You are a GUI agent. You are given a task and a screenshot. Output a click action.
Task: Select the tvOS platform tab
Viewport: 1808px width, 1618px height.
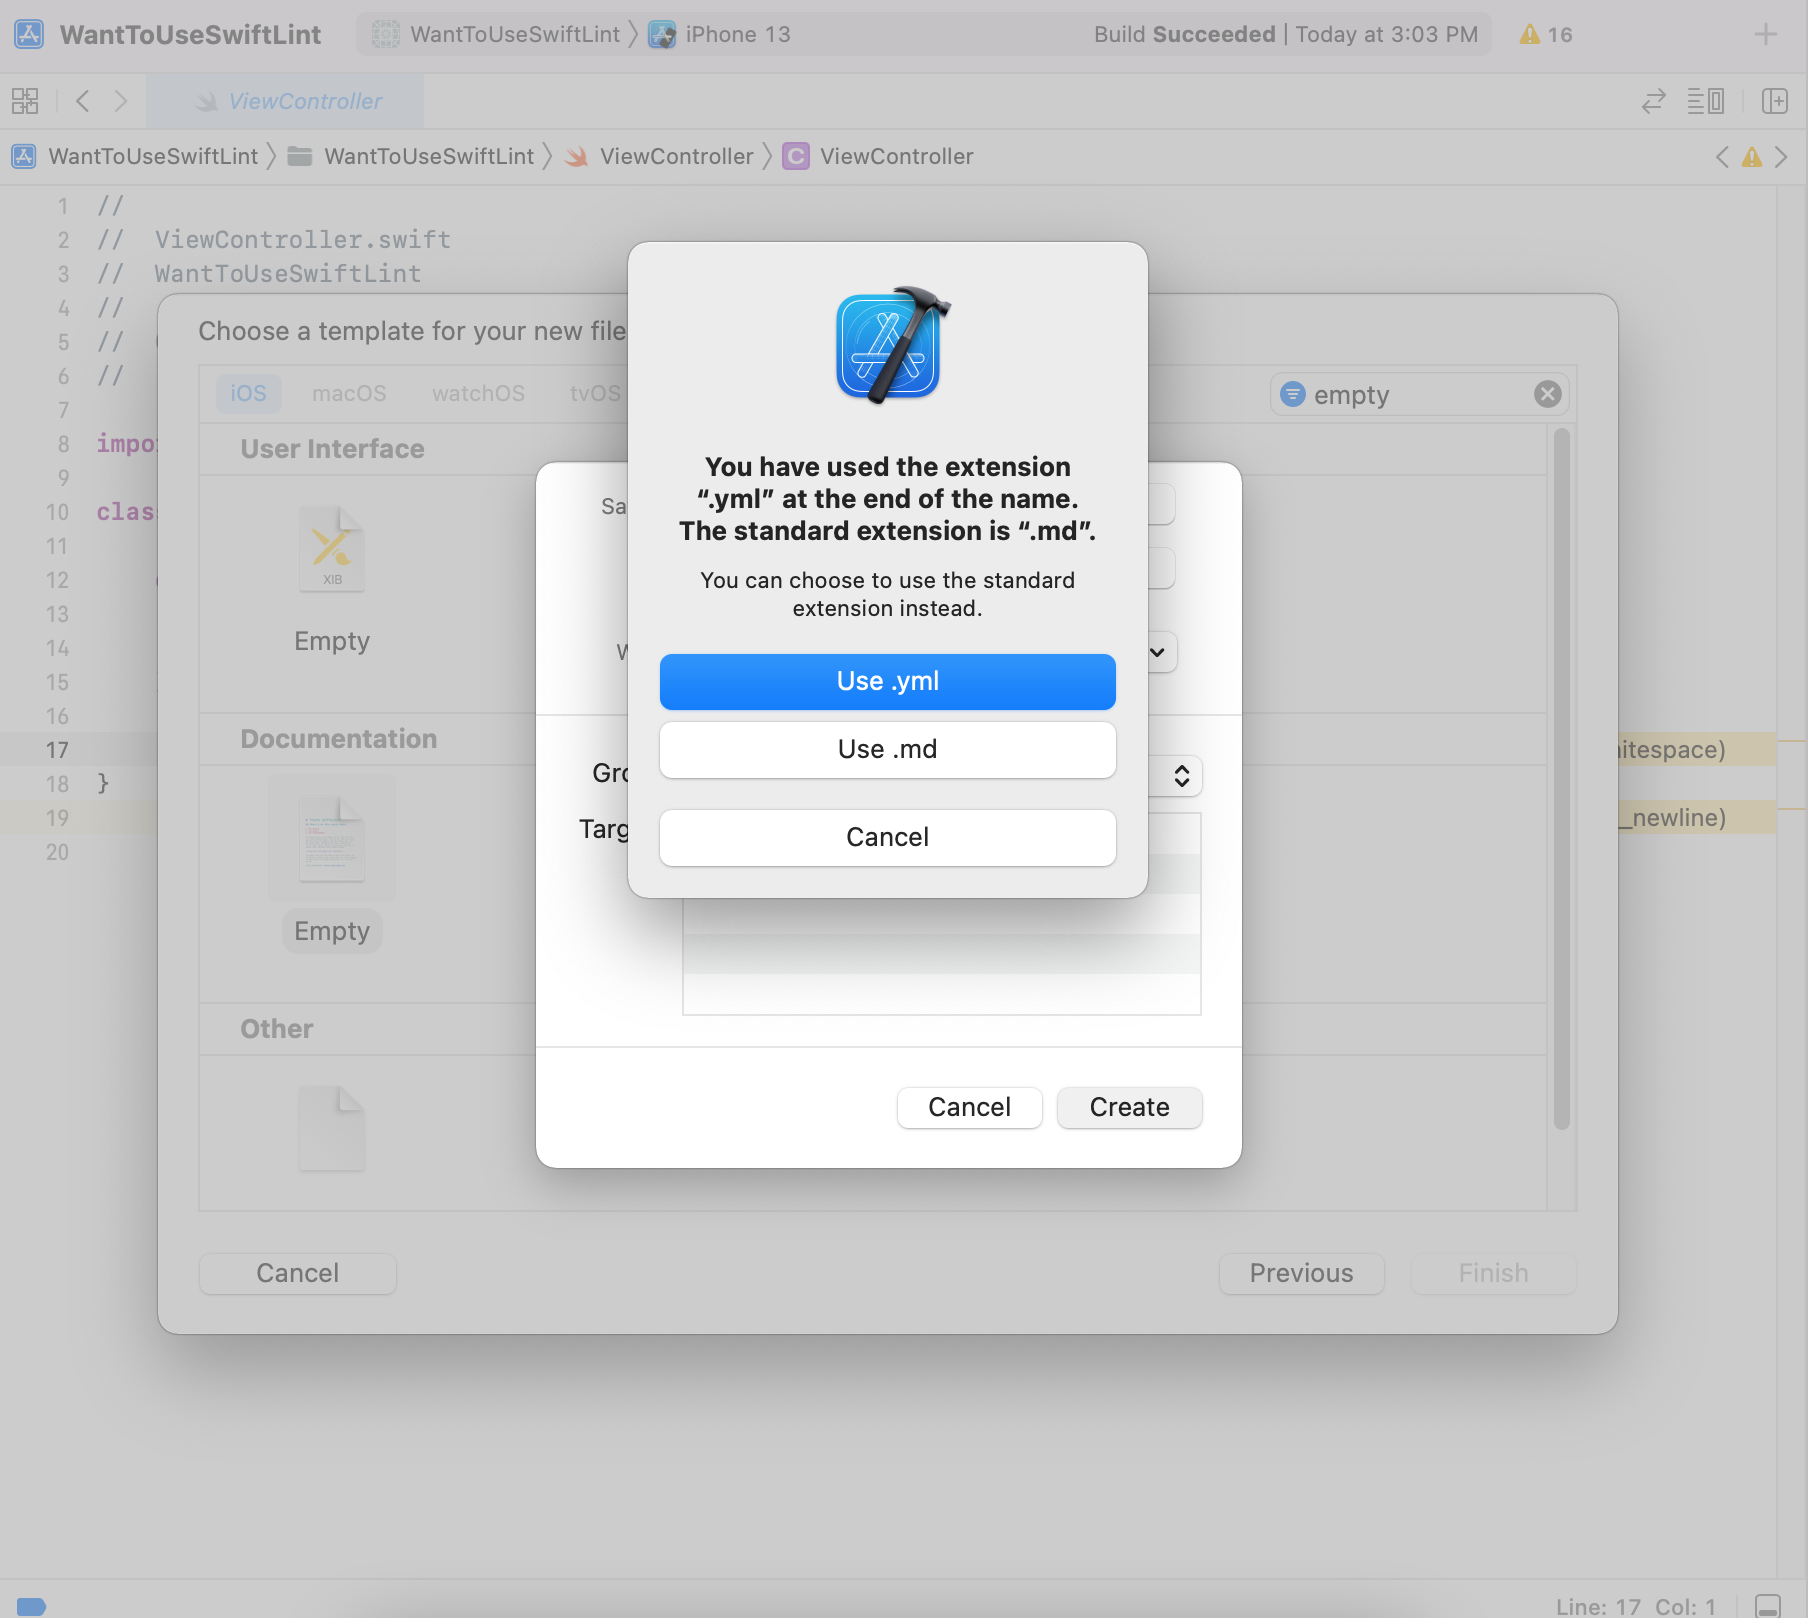[595, 393]
